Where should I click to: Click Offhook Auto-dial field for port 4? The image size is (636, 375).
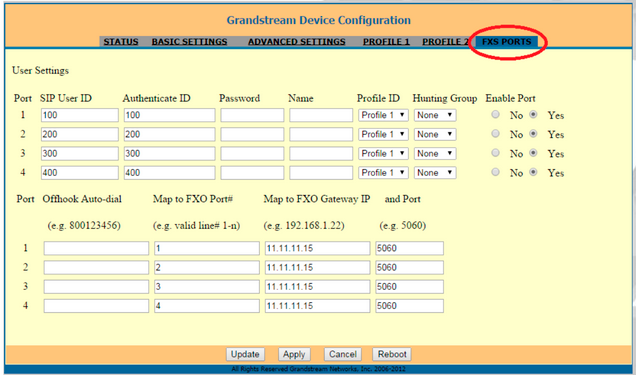pos(96,306)
